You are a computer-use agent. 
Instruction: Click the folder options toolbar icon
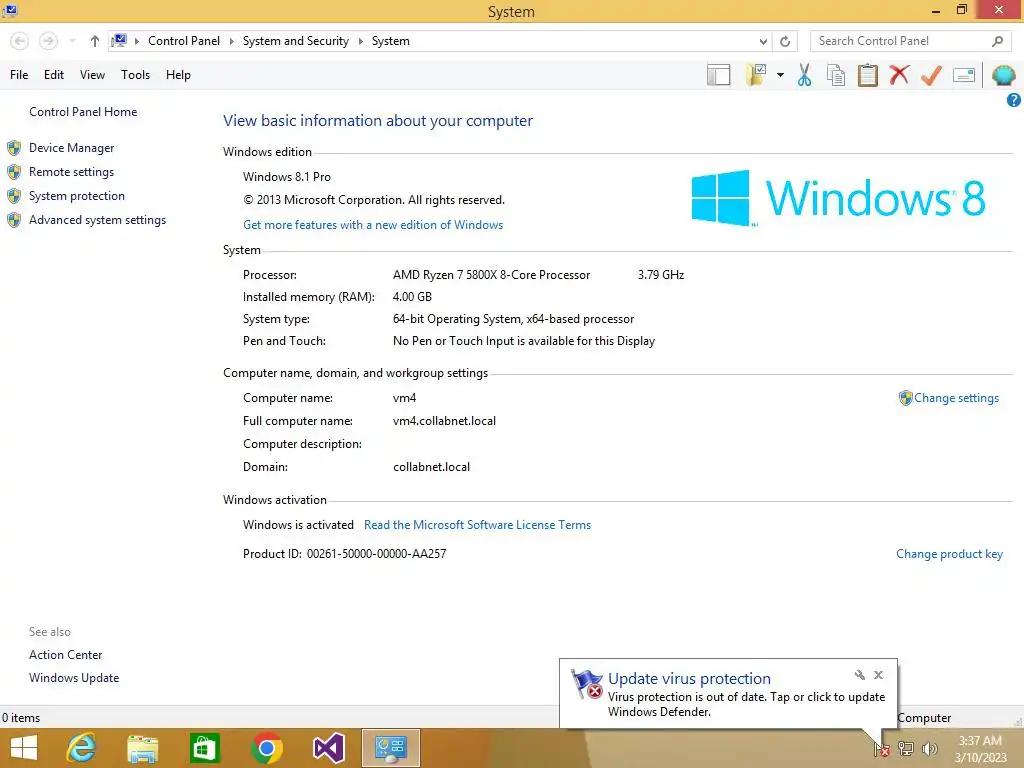pos(756,75)
